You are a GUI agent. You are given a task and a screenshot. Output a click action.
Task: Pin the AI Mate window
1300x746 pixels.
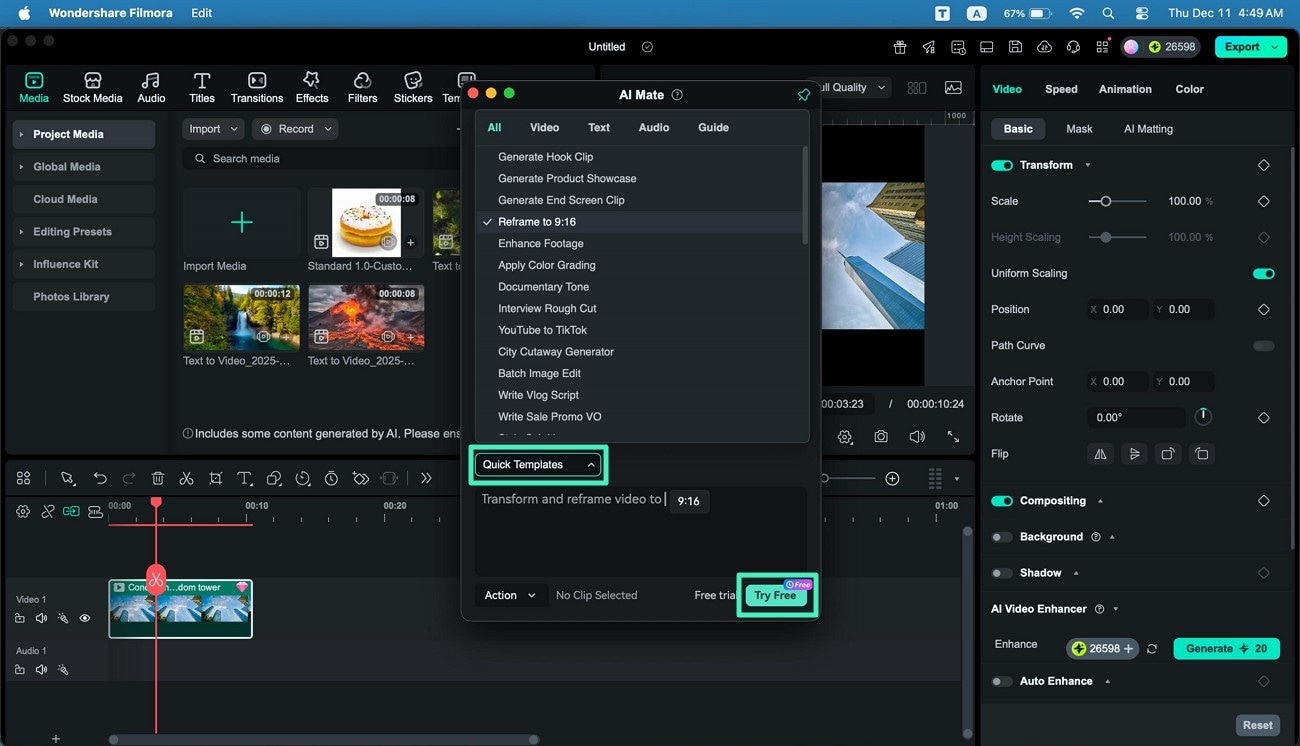coord(804,95)
